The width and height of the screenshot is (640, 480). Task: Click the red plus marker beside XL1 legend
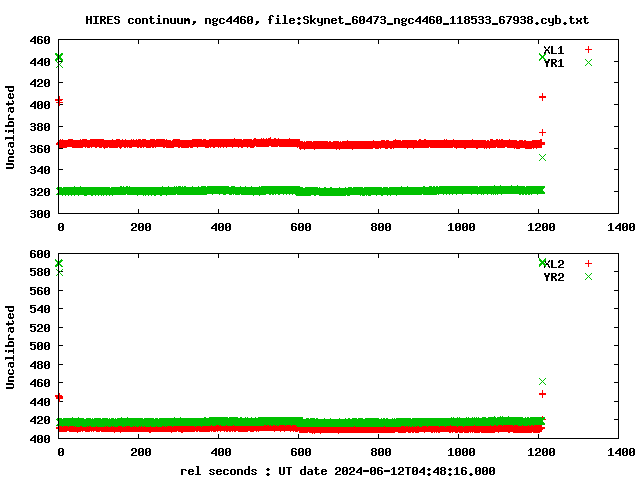coord(589,50)
